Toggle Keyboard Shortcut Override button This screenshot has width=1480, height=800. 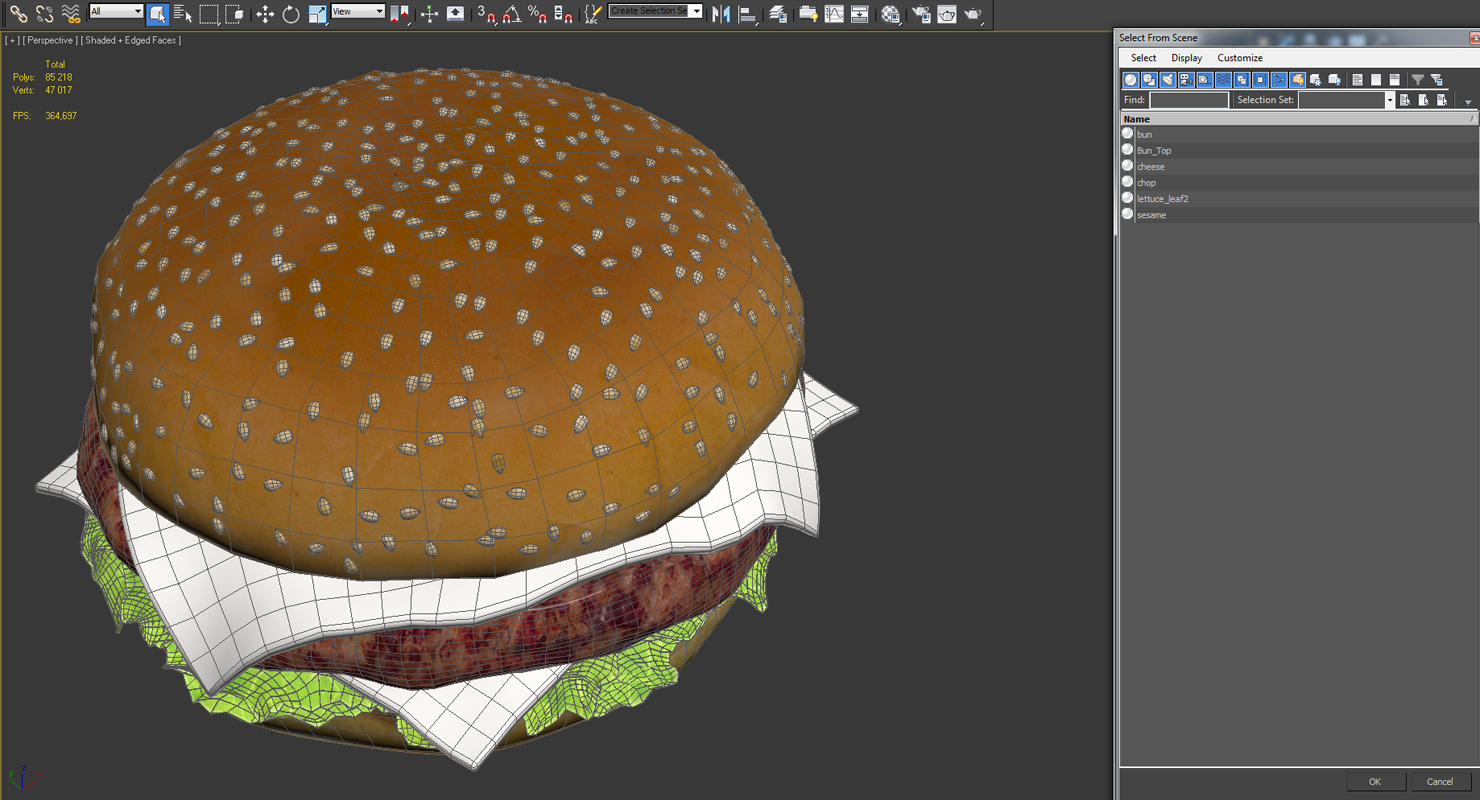coord(455,14)
